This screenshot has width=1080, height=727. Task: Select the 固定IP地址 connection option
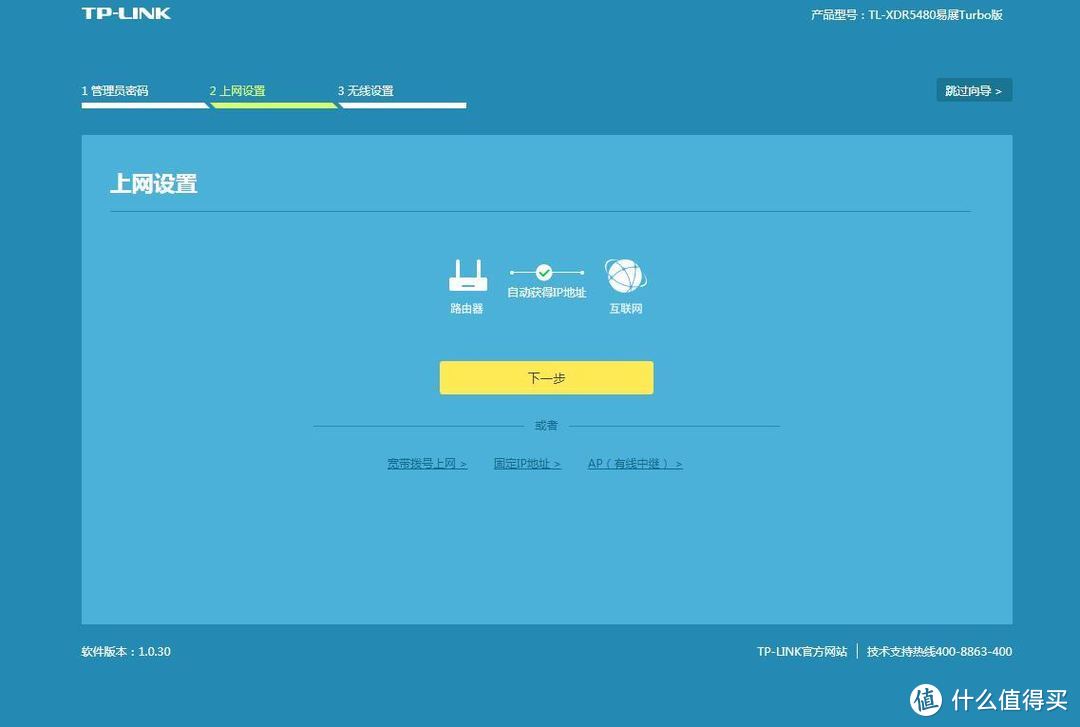pos(528,463)
